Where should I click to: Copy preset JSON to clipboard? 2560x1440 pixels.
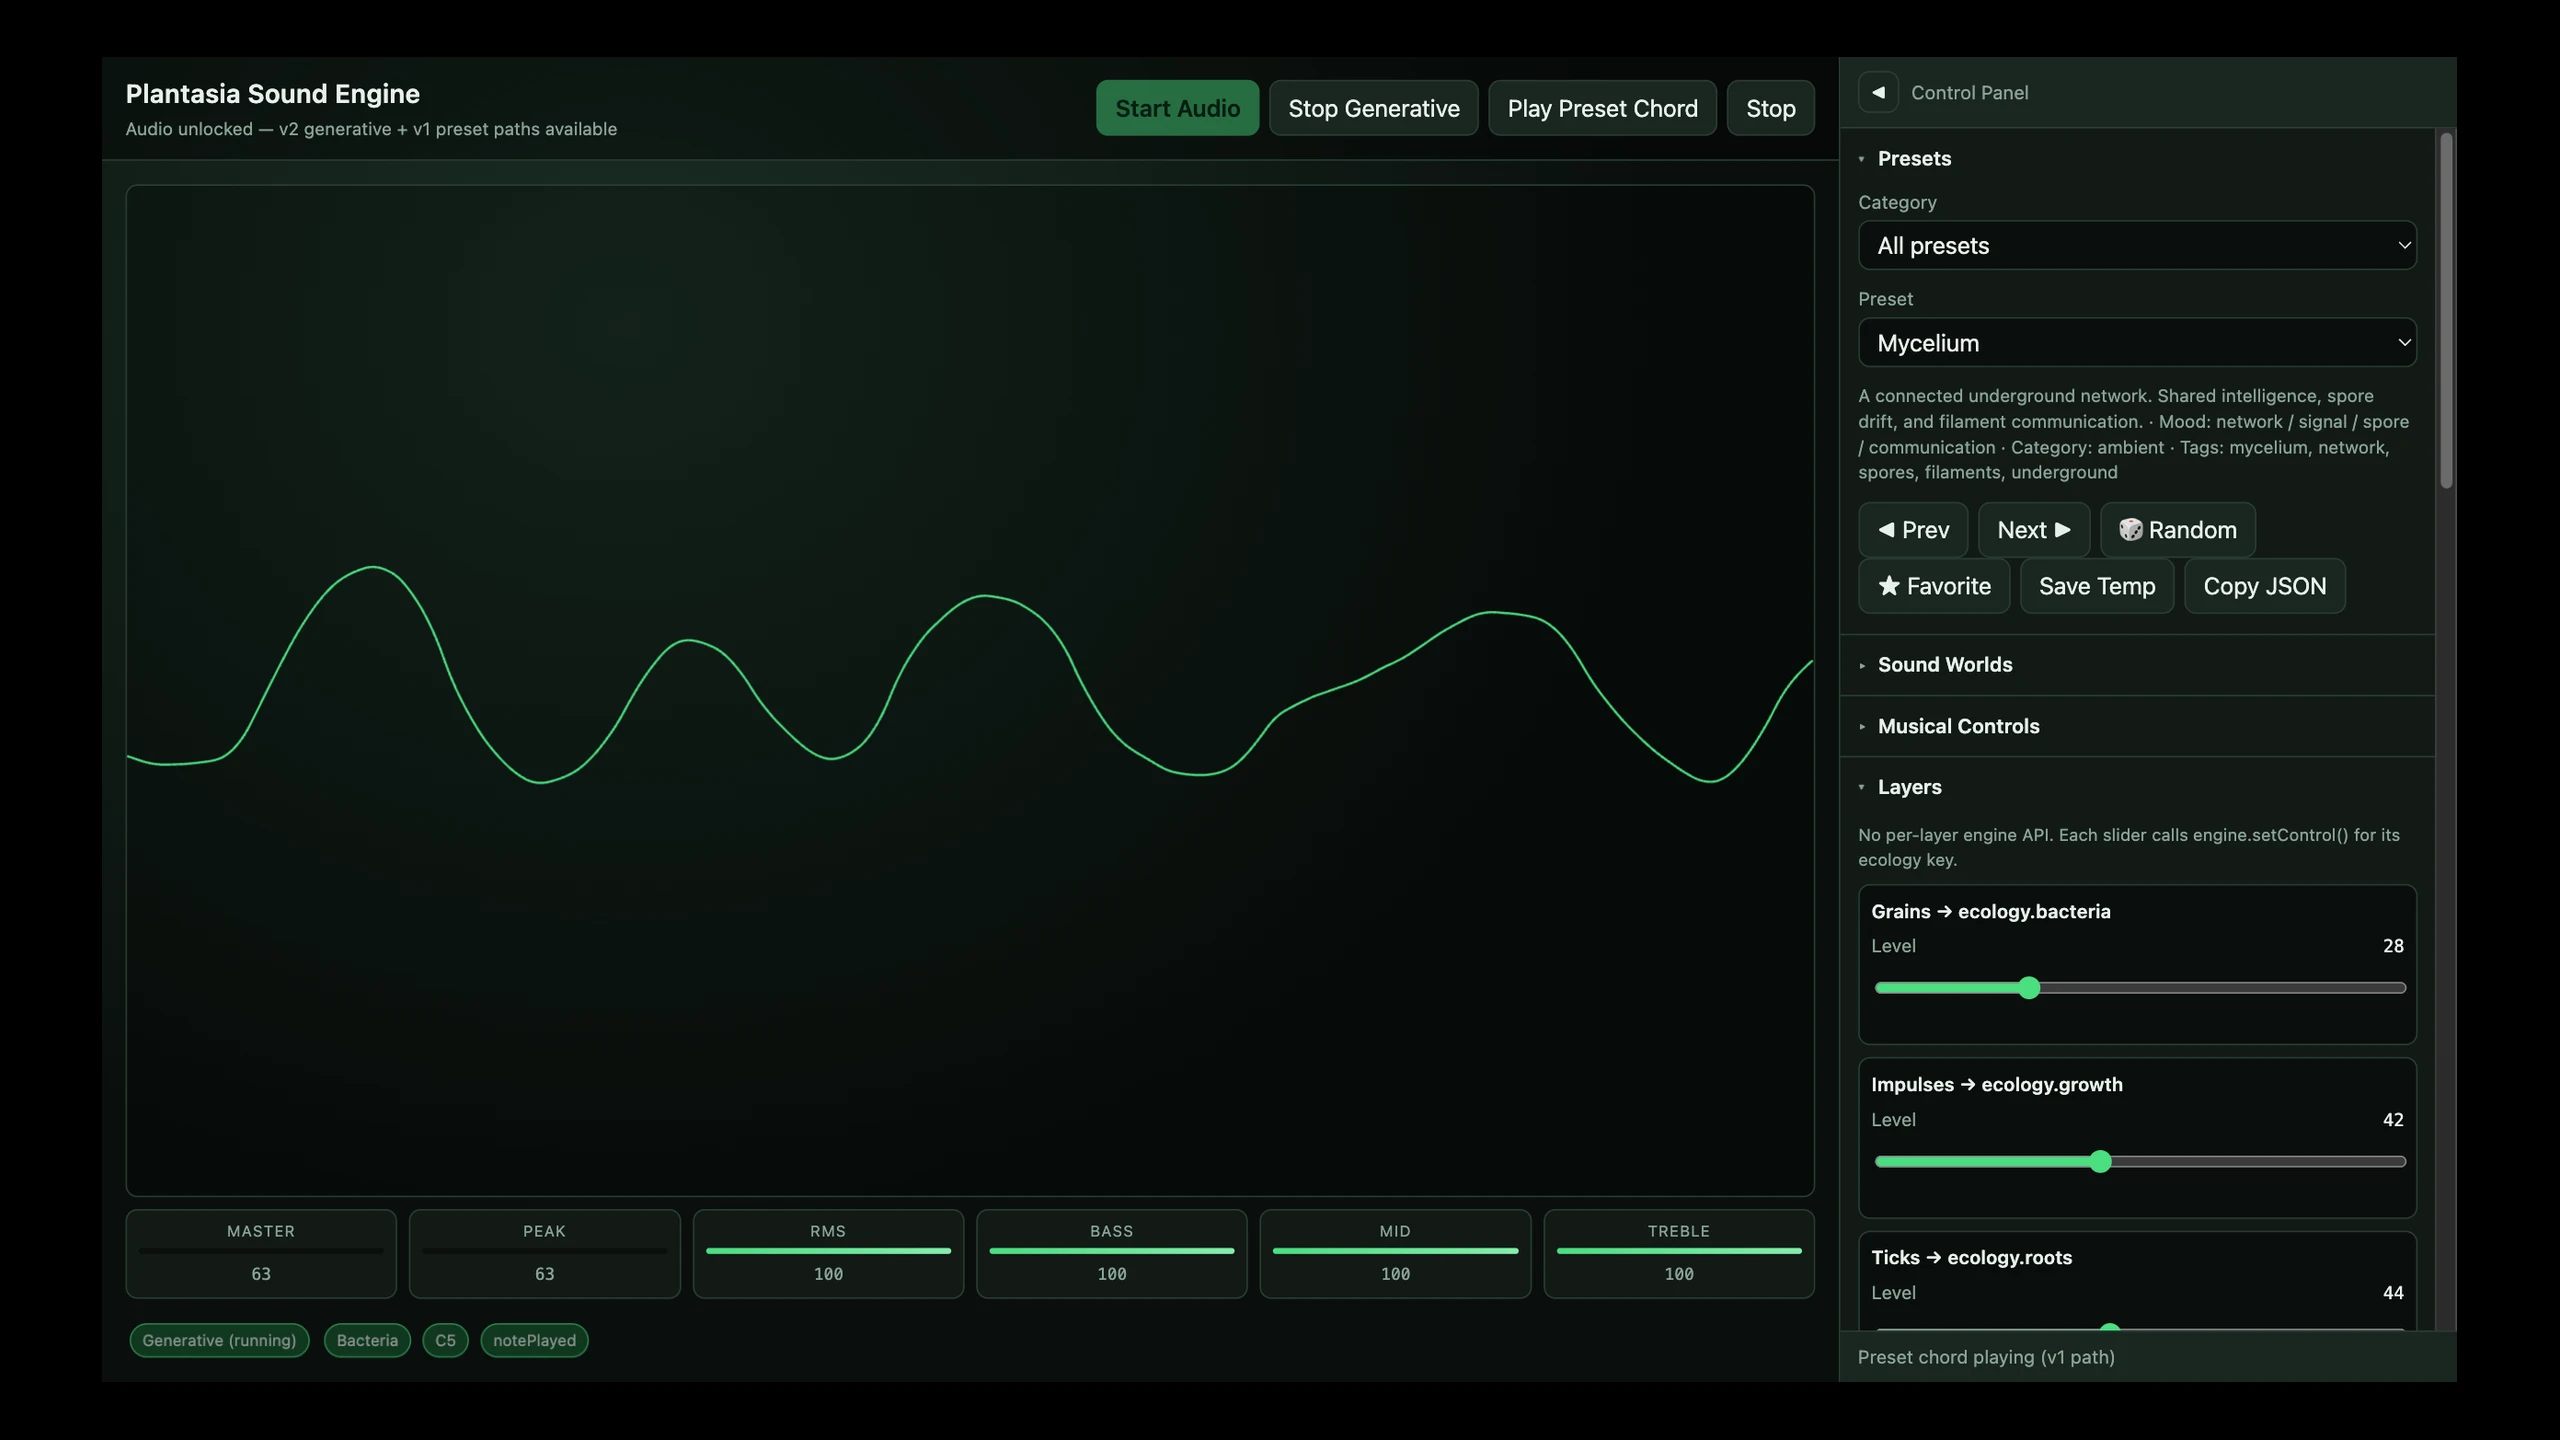click(2265, 586)
